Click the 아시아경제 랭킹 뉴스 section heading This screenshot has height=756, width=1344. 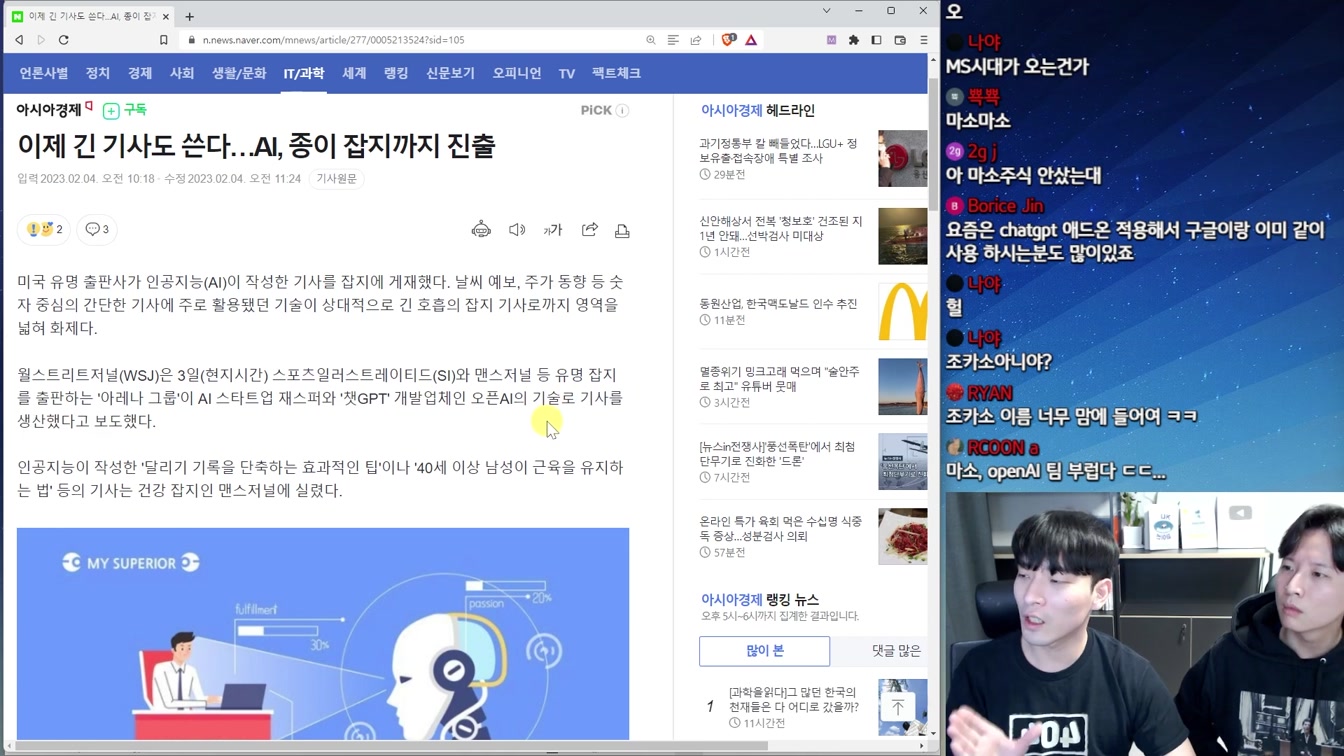pos(760,599)
